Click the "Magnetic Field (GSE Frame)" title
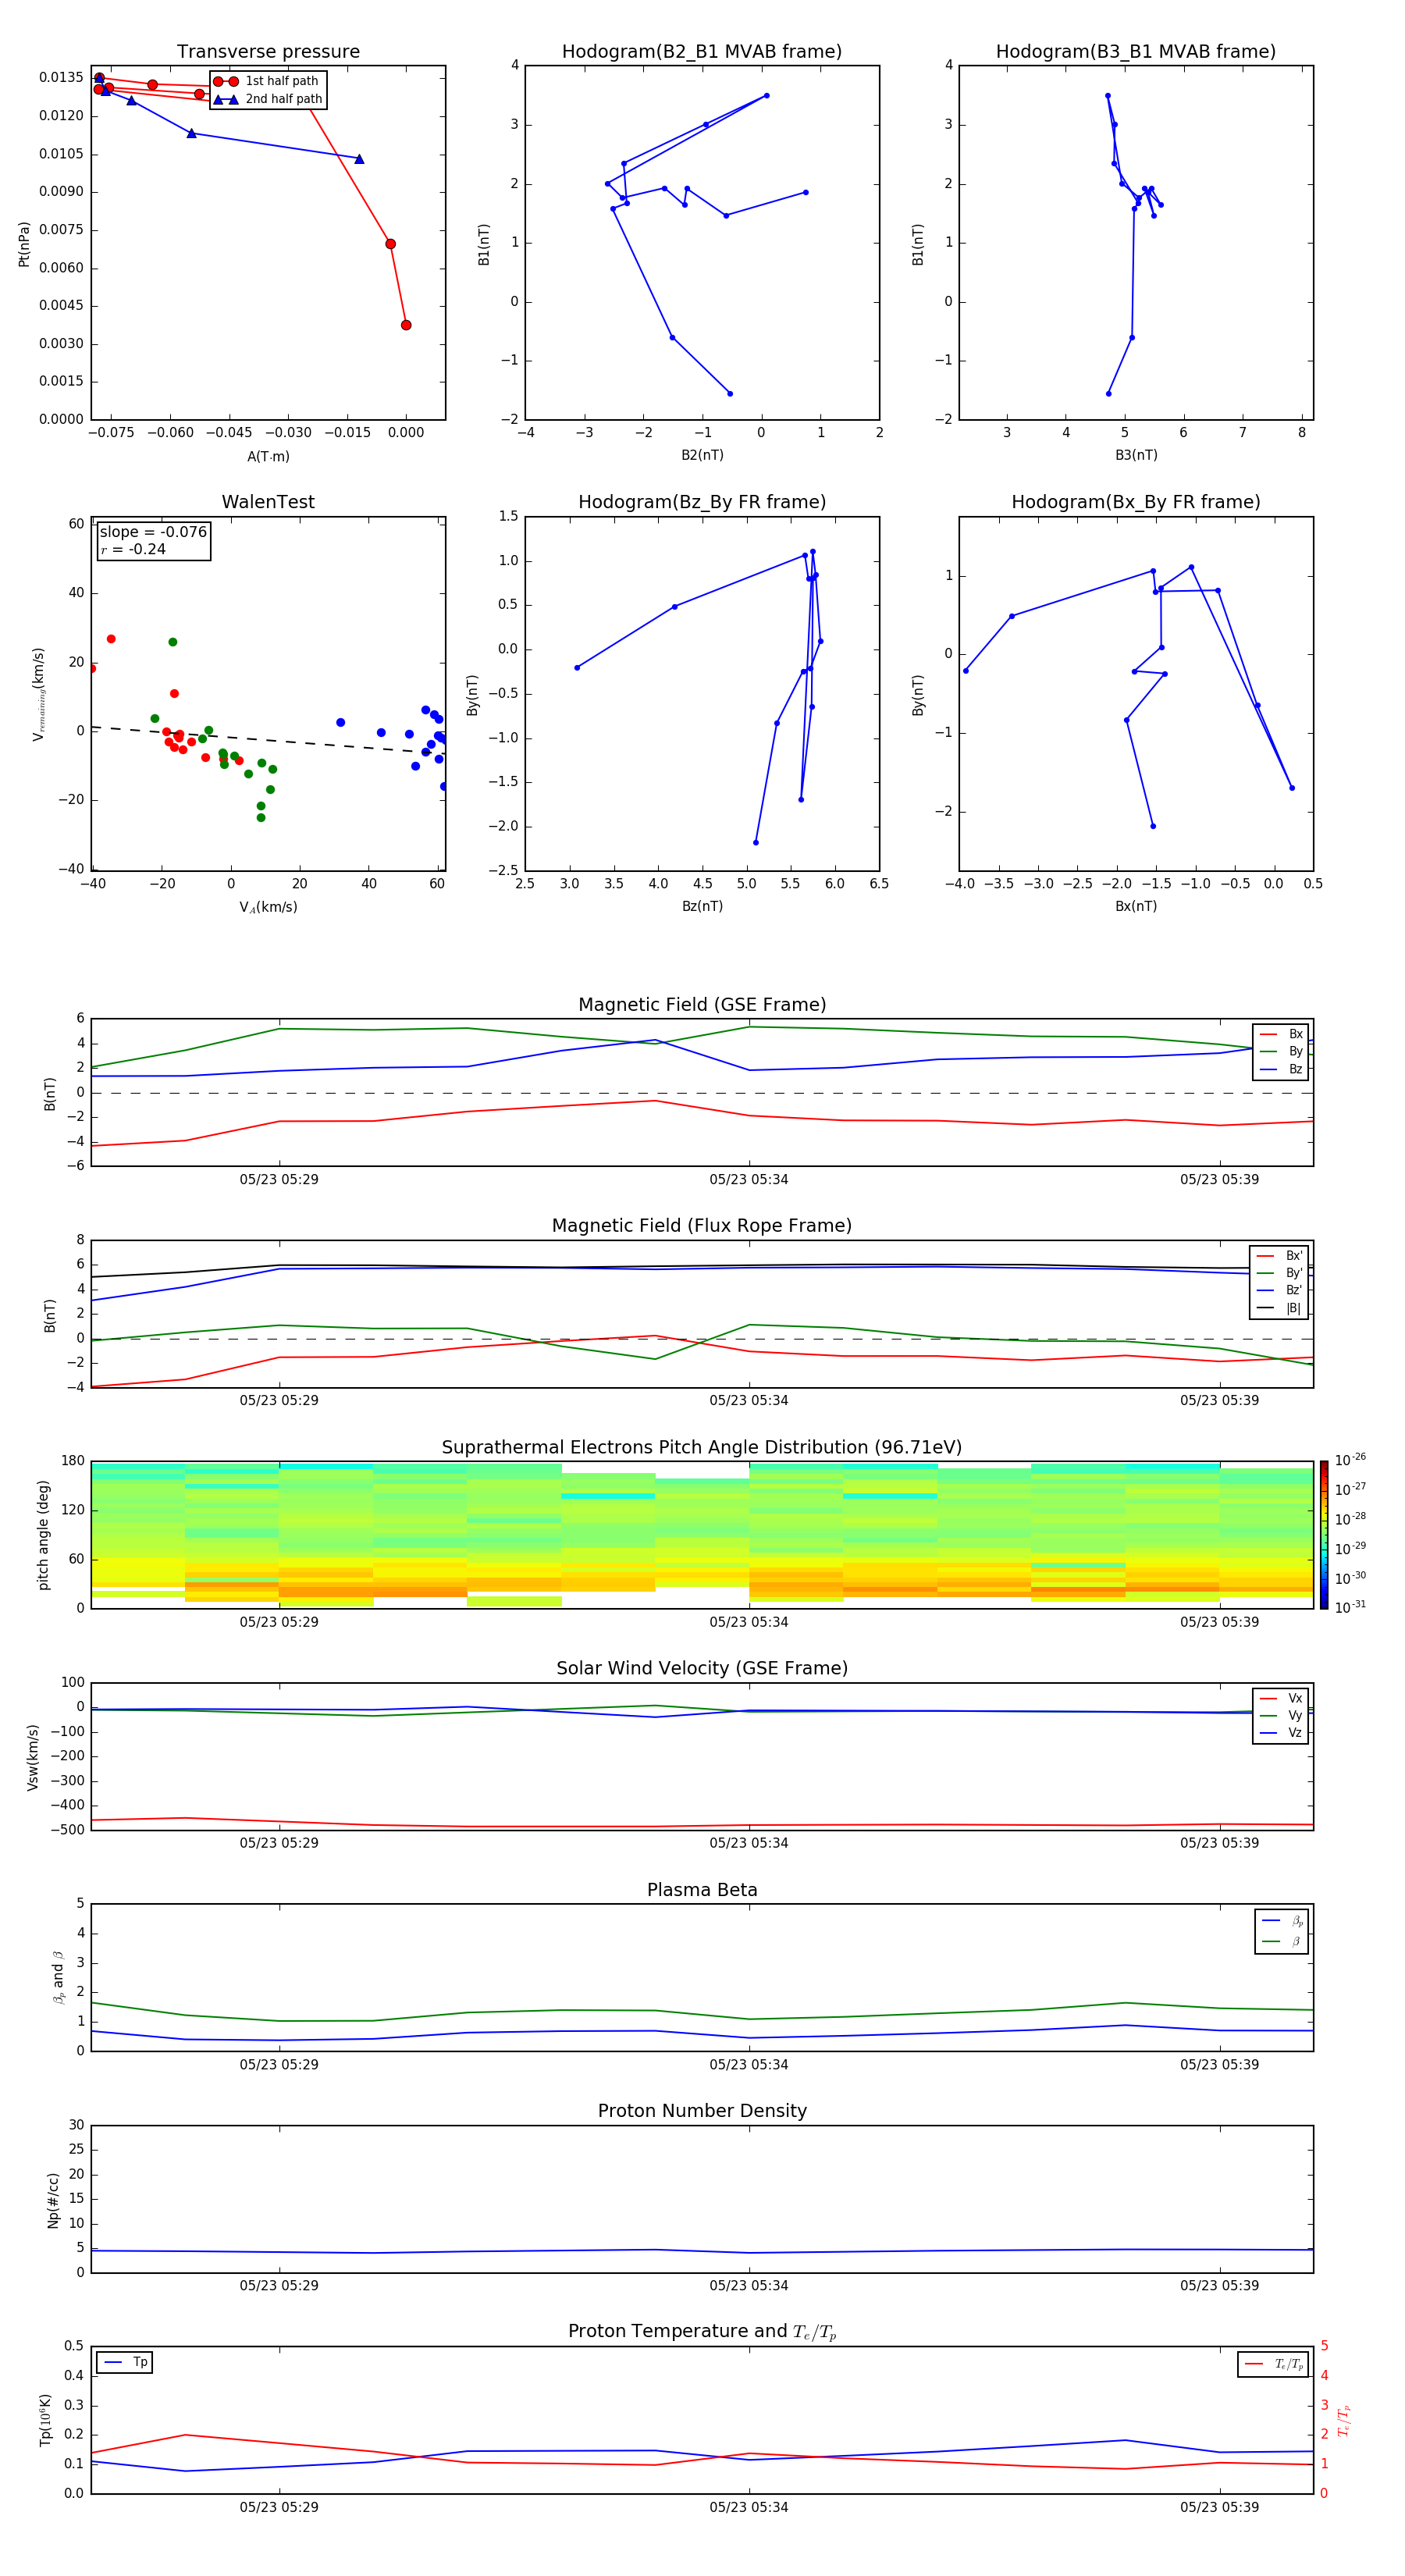The image size is (1405, 2576). click(702, 1005)
